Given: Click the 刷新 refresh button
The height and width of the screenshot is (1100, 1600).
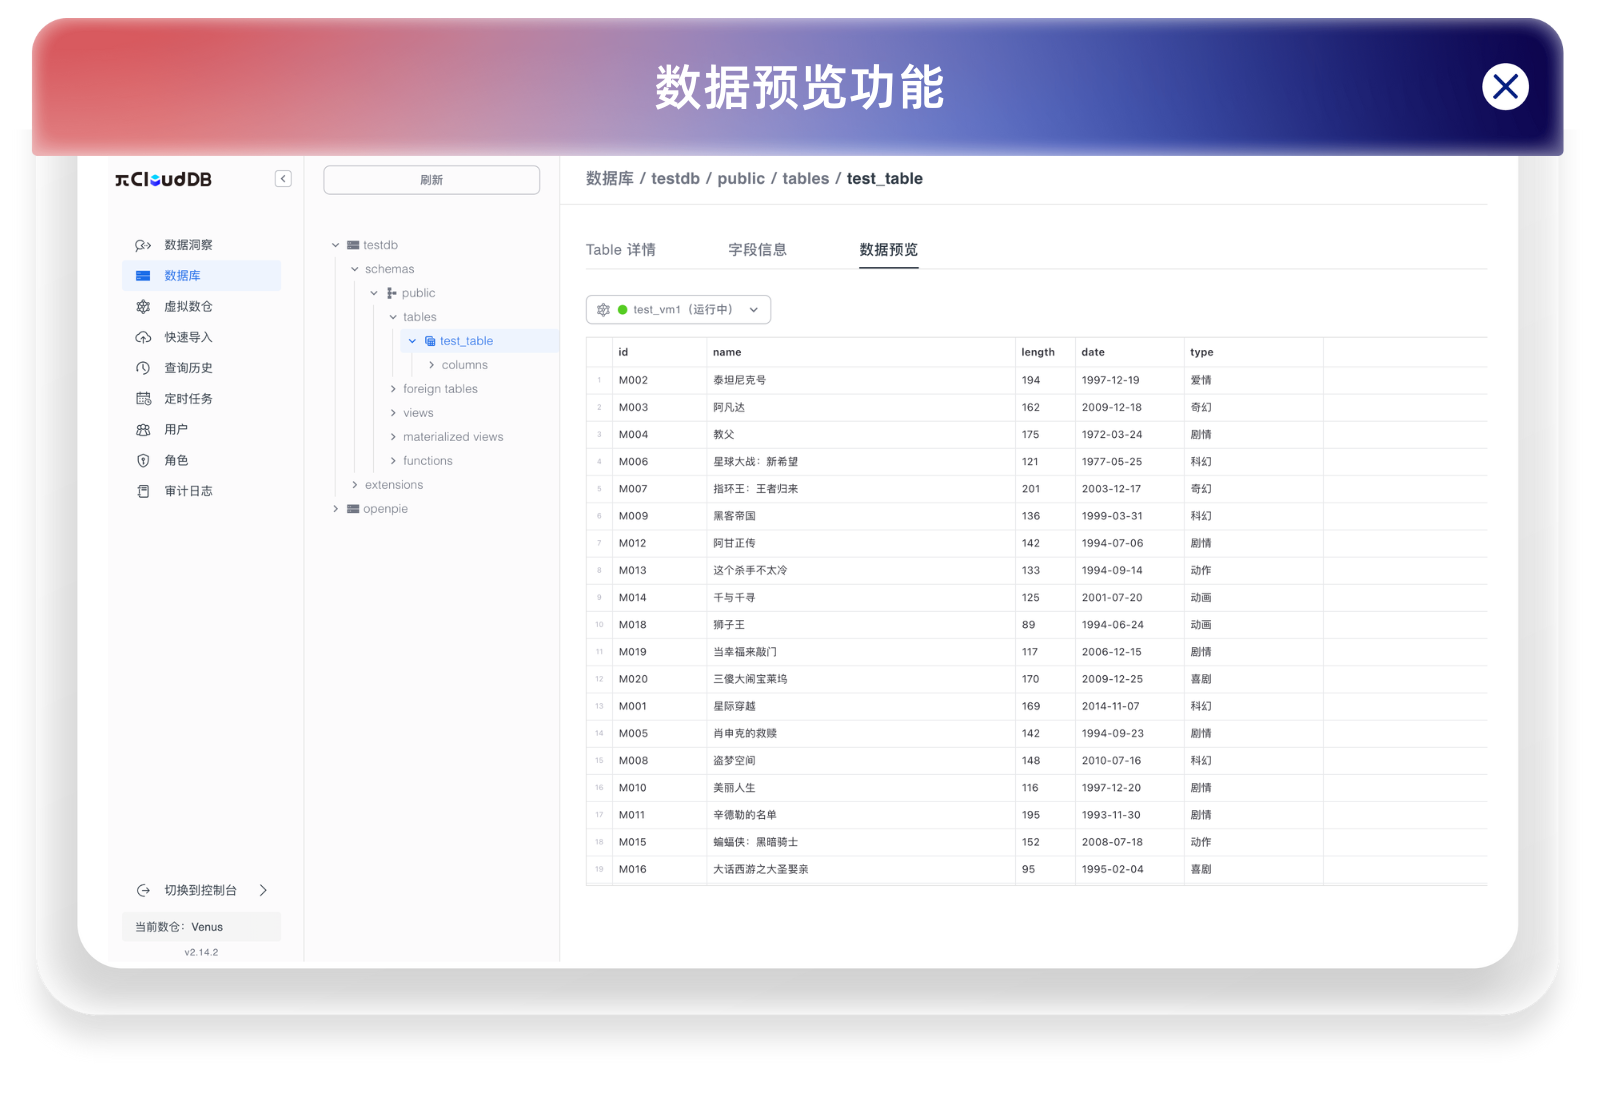Looking at the screenshot, I should click(432, 180).
